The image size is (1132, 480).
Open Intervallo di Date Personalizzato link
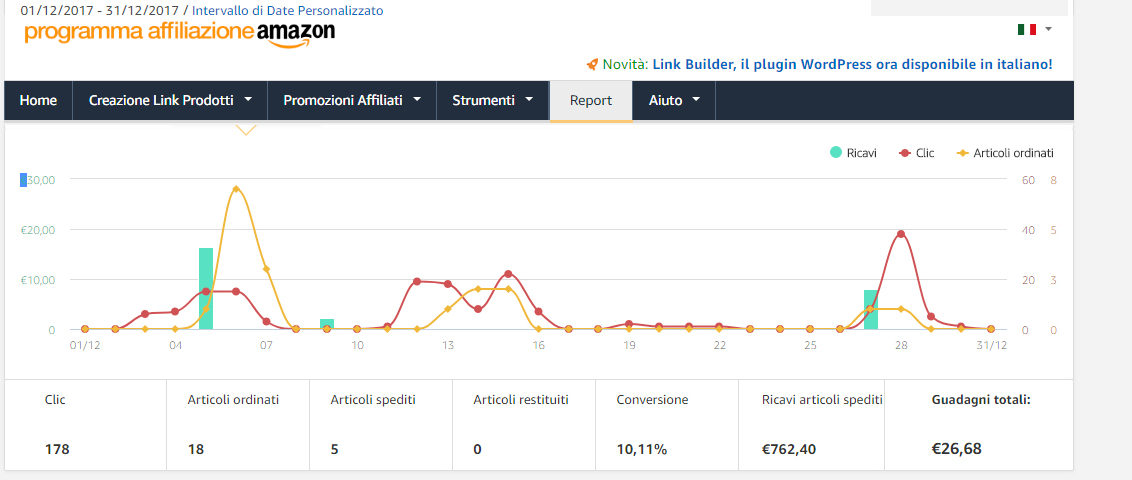287,11
